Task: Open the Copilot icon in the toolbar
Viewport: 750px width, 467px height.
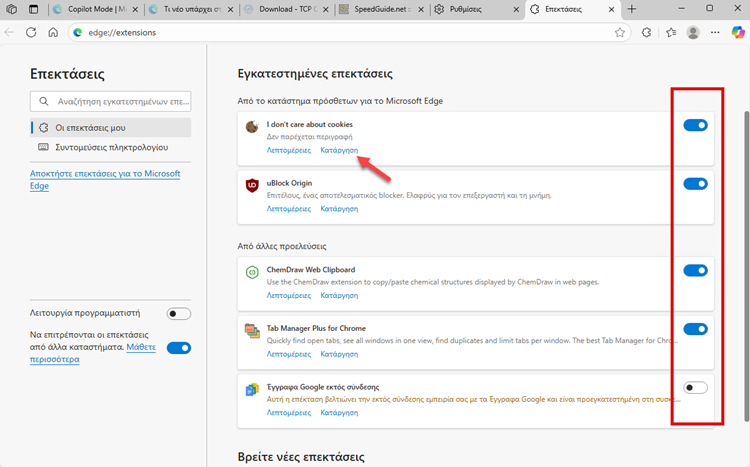Action: pyautogui.click(x=740, y=32)
